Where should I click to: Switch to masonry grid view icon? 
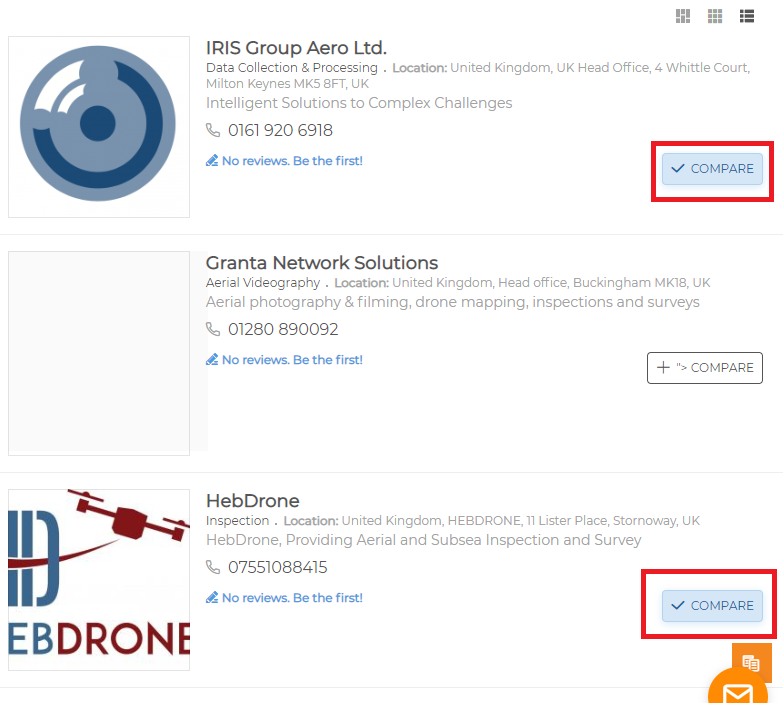click(683, 16)
